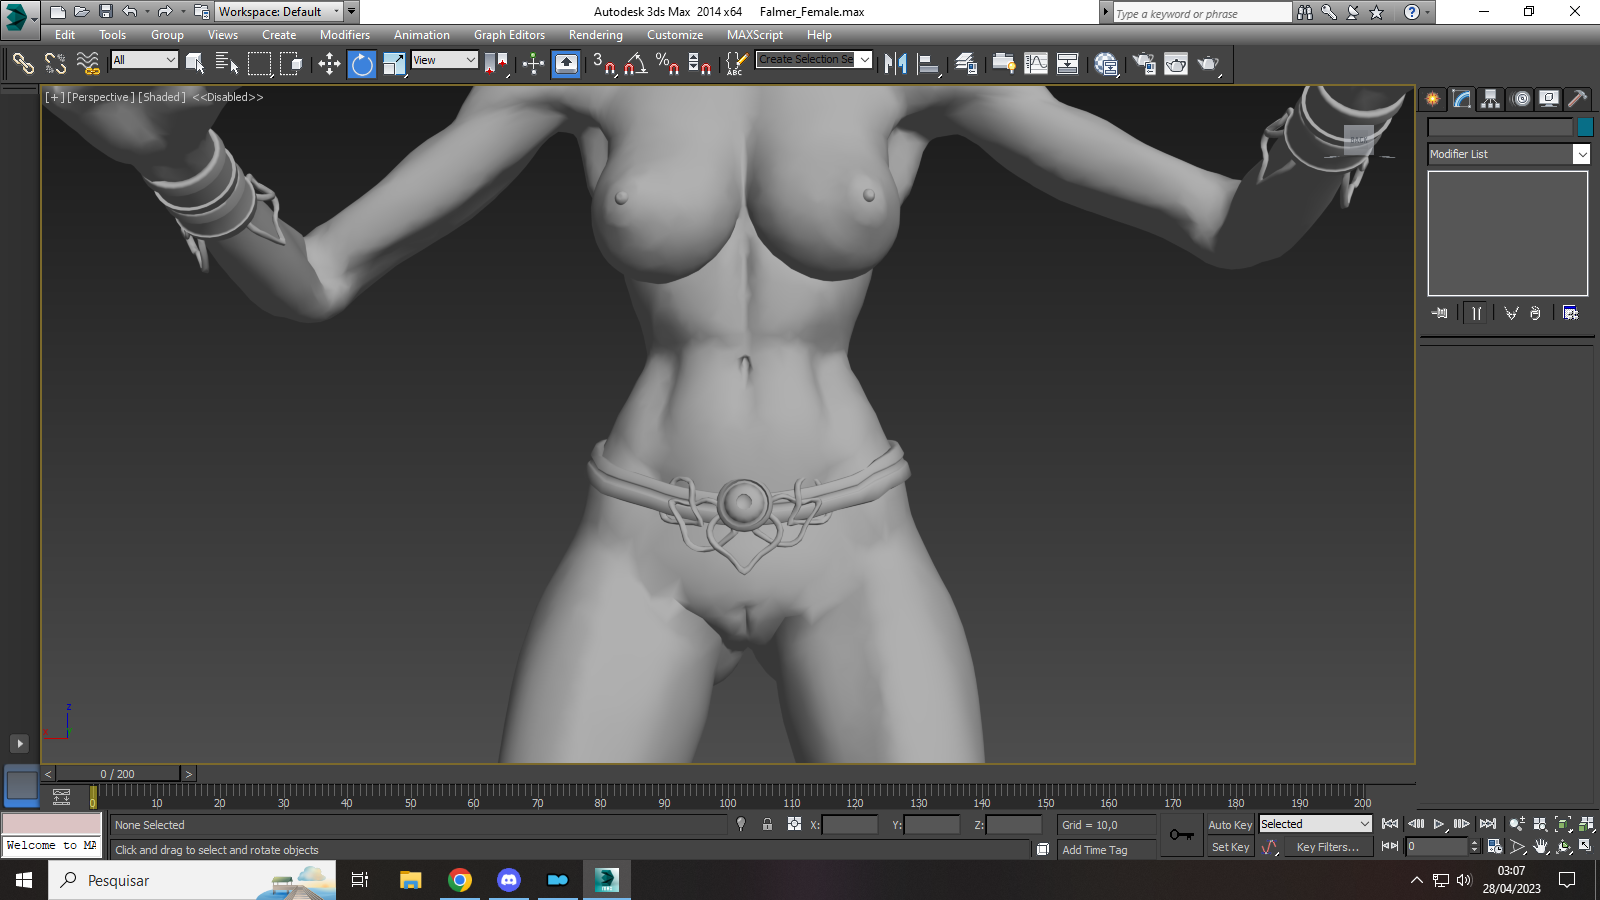The image size is (1600, 900).
Task: Click the Render Production teapot icon
Action: tap(1209, 64)
